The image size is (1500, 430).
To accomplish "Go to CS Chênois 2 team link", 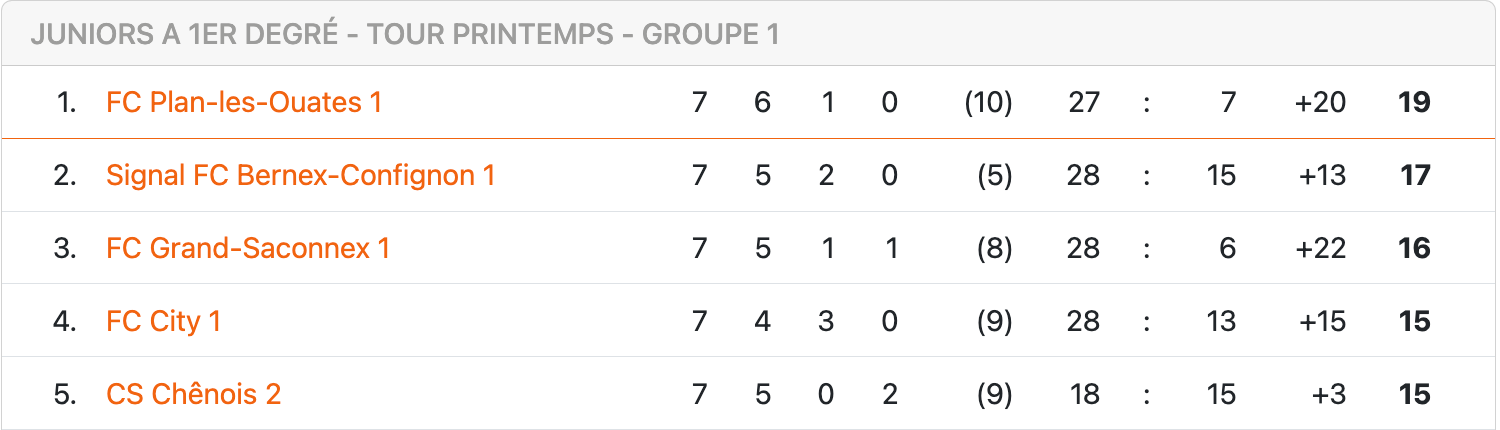I will tap(193, 394).
